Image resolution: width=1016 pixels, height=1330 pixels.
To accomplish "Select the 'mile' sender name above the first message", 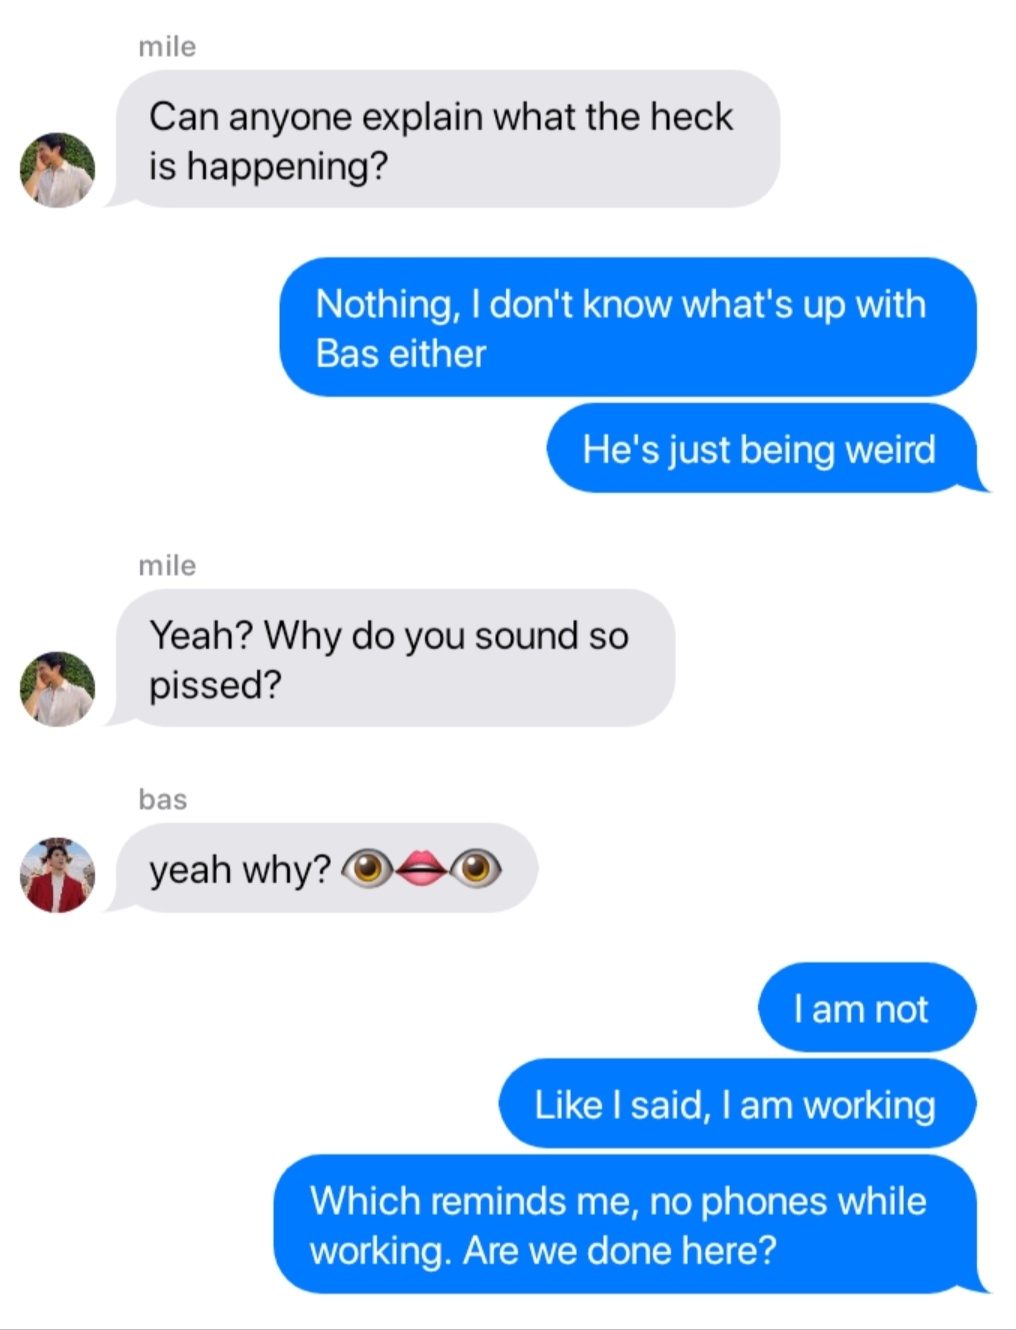I will point(167,47).
